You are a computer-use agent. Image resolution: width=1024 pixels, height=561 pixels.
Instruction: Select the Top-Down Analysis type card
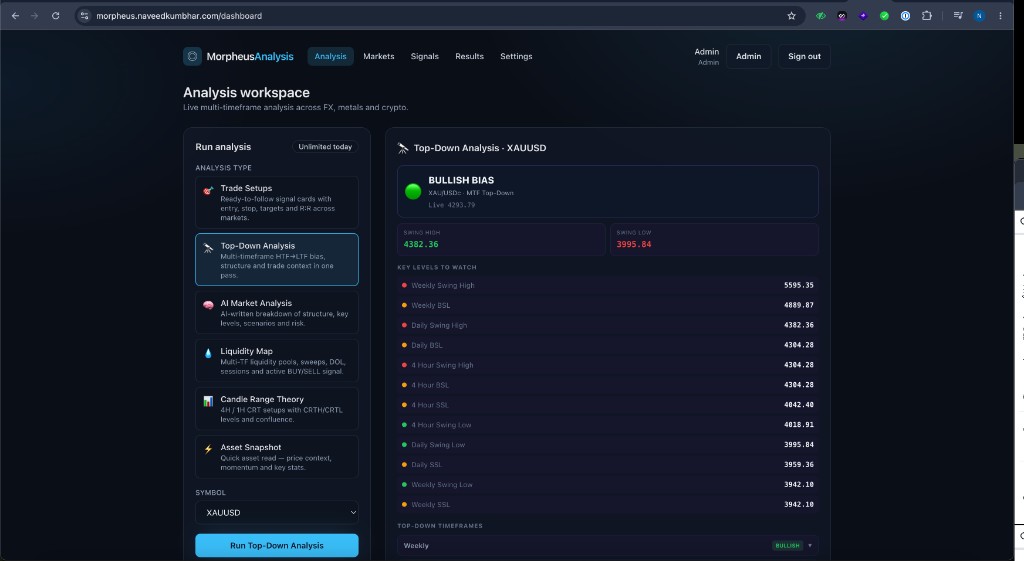point(277,259)
